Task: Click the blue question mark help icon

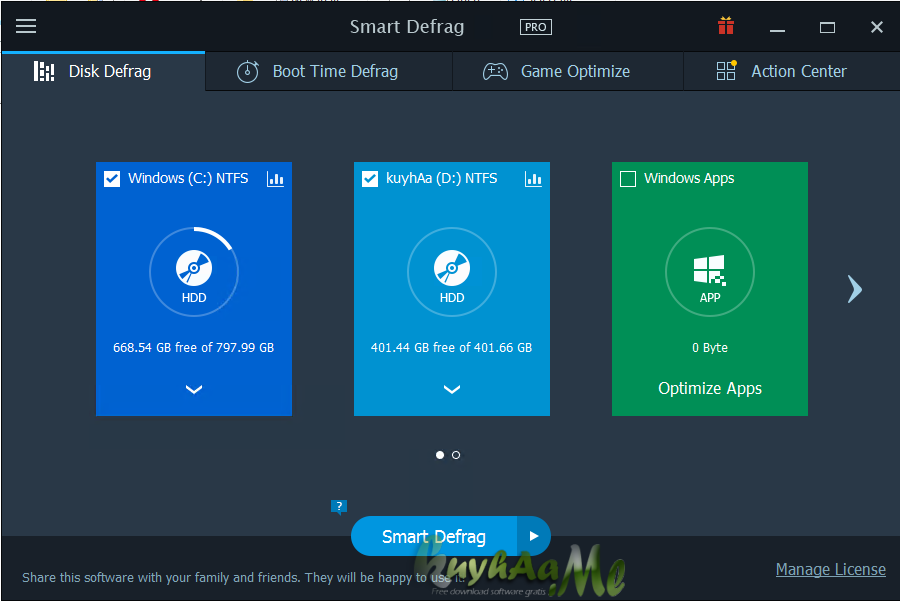Action: pyautogui.click(x=339, y=506)
